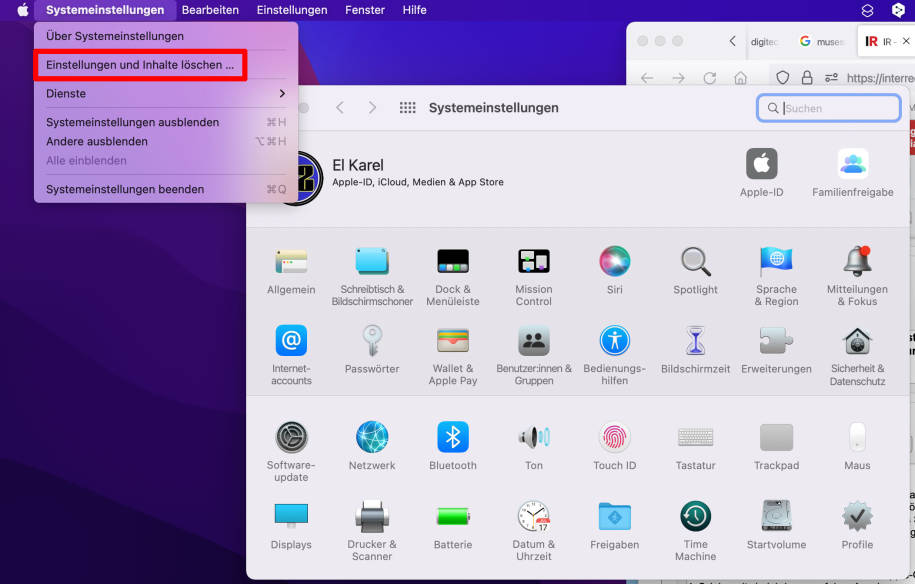
Task: Close the IR browser tab
Action: coord(906,41)
